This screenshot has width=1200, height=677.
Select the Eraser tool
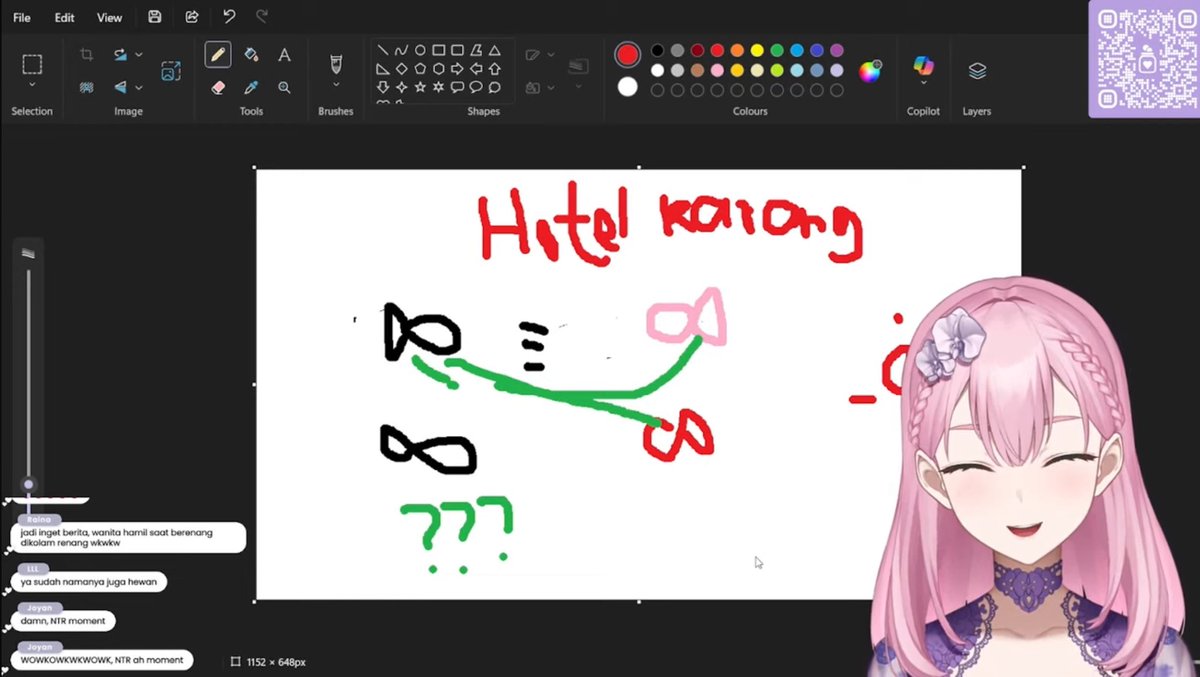point(218,87)
